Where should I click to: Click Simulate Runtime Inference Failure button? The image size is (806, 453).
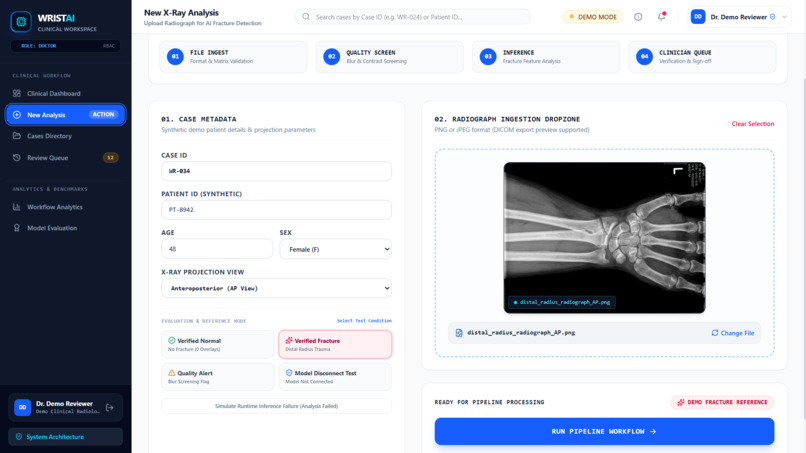[277, 406]
